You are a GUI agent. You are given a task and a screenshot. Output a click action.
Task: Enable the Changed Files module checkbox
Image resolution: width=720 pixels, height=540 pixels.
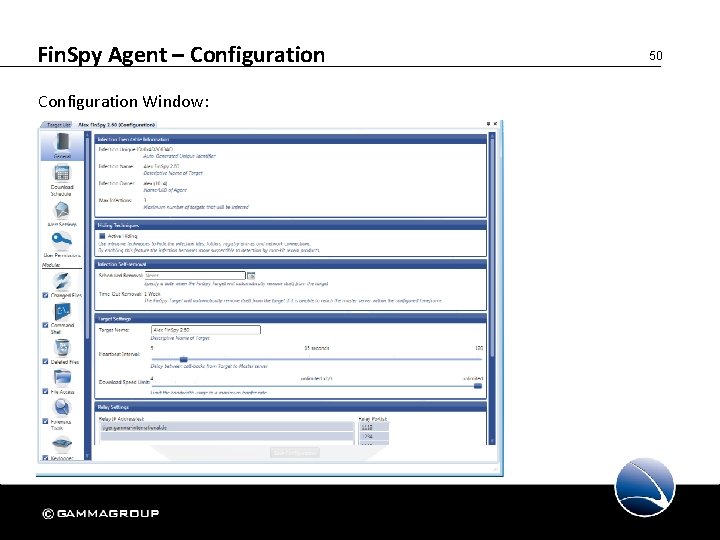click(x=45, y=295)
